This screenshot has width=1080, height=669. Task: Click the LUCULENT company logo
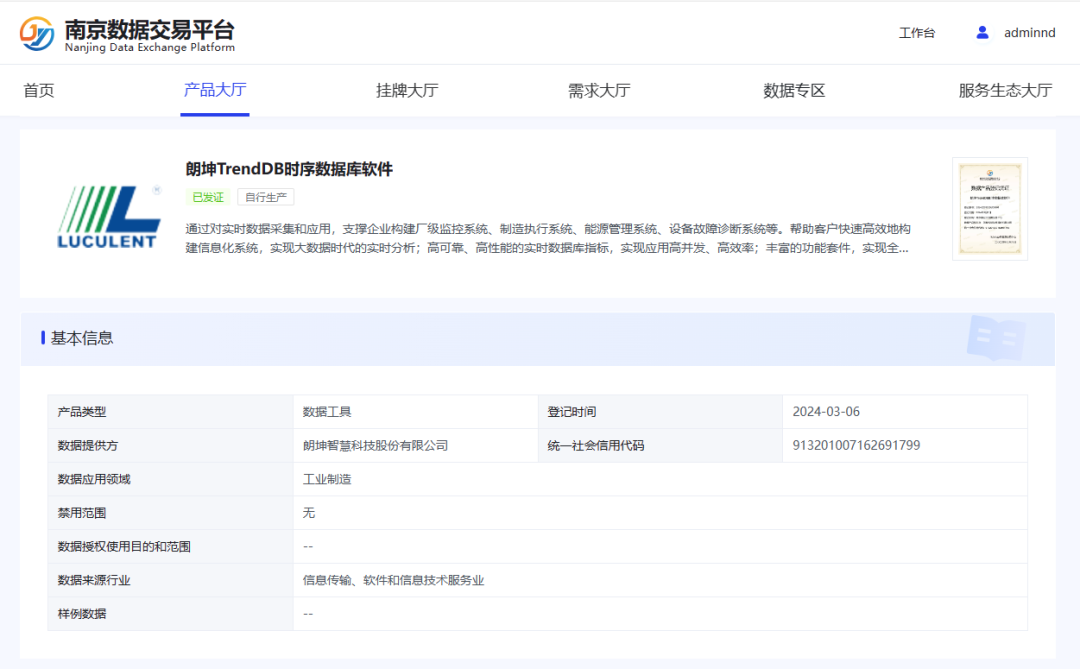(x=109, y=213)
